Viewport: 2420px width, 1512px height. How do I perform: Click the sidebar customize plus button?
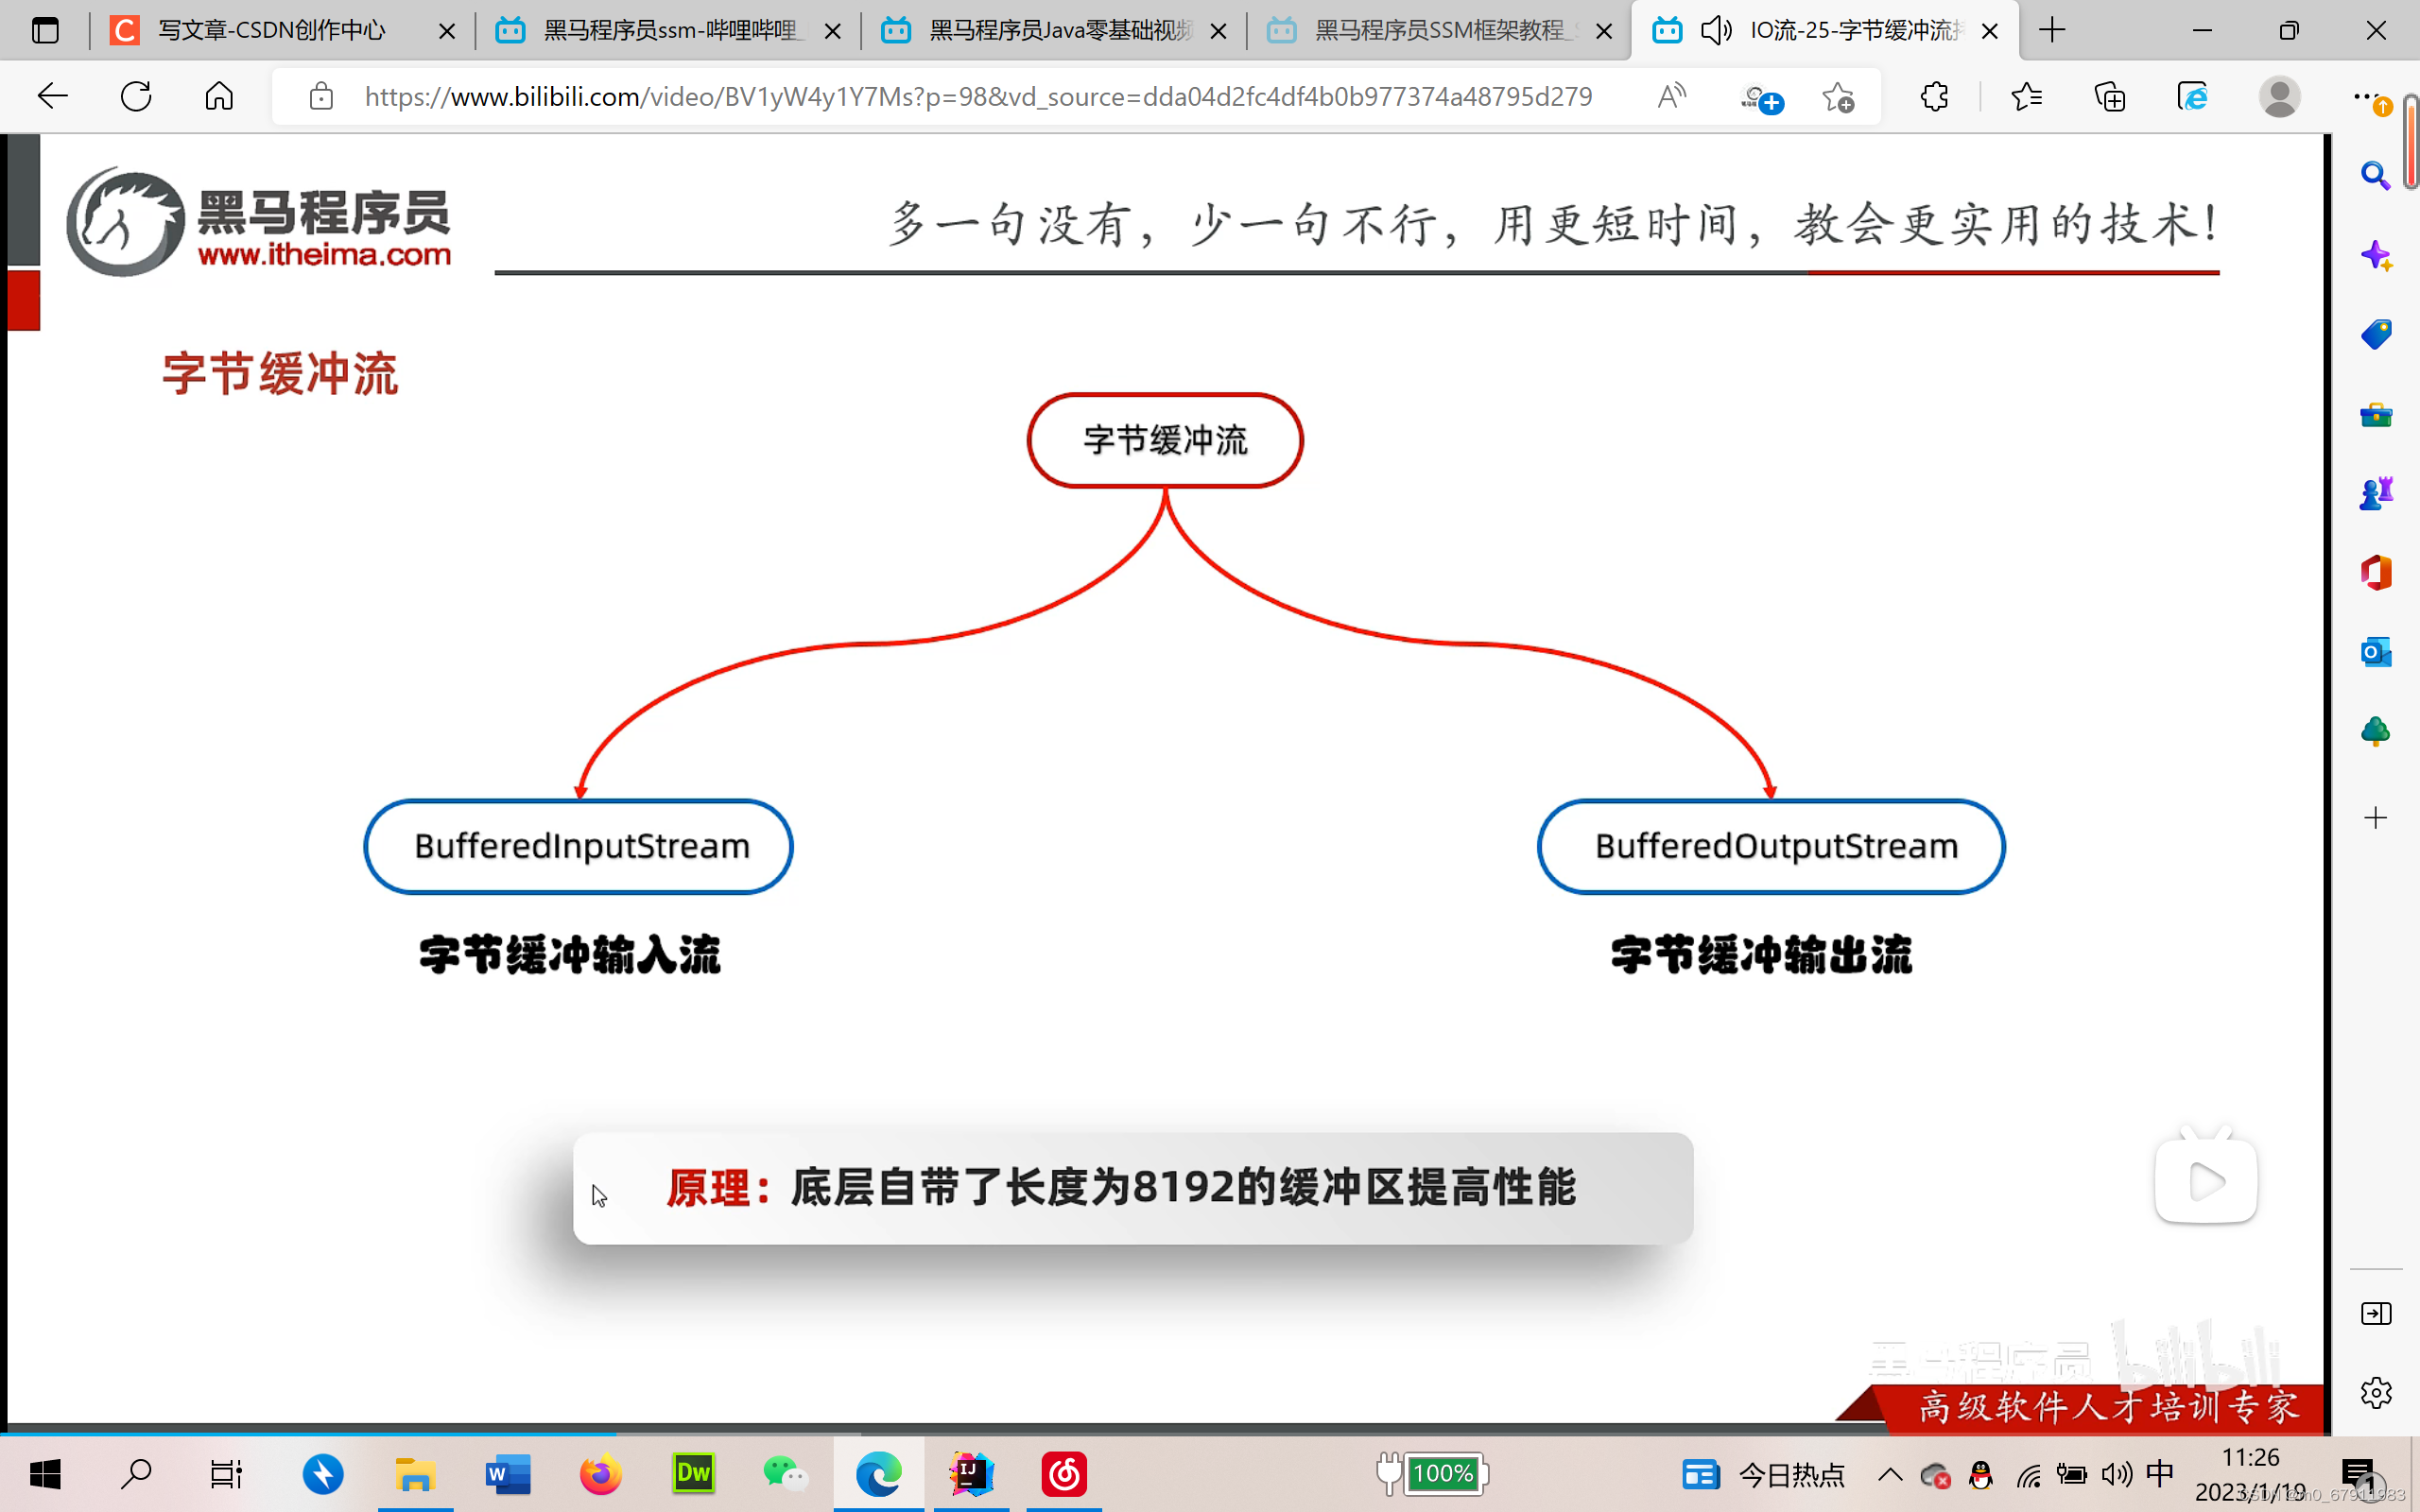(2375, 818)
